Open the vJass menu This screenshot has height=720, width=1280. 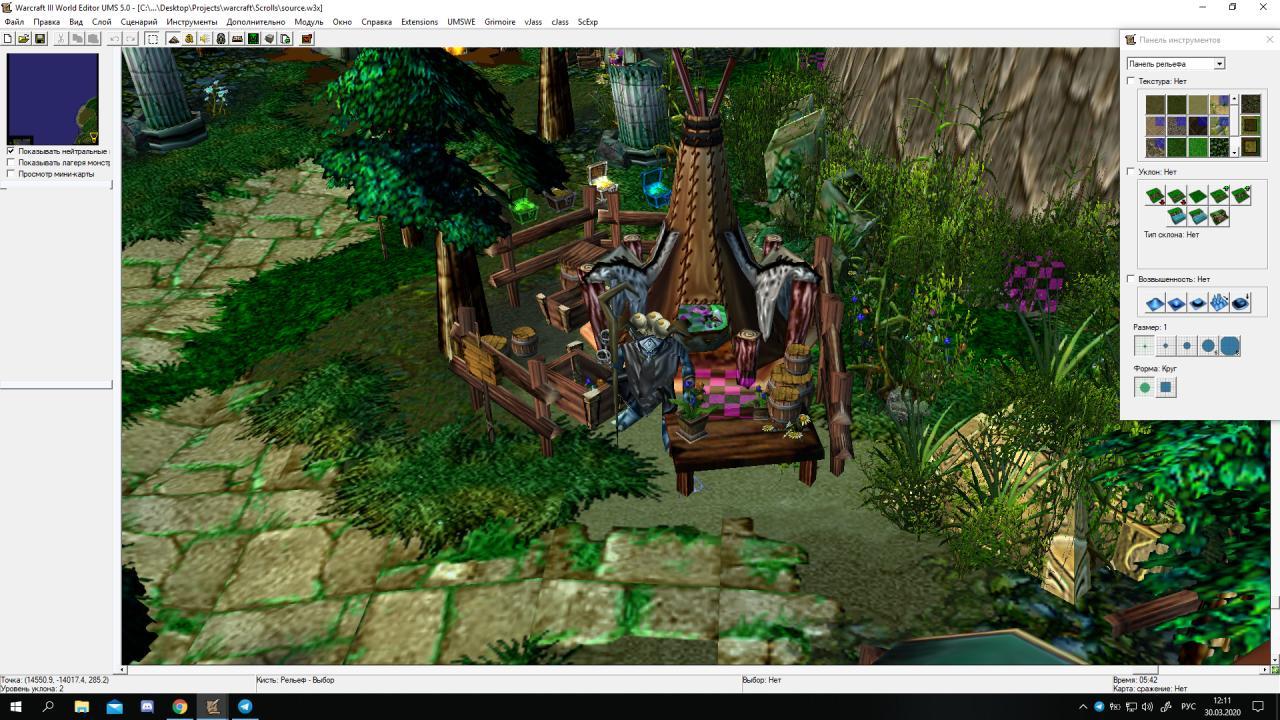coord(533,22)
